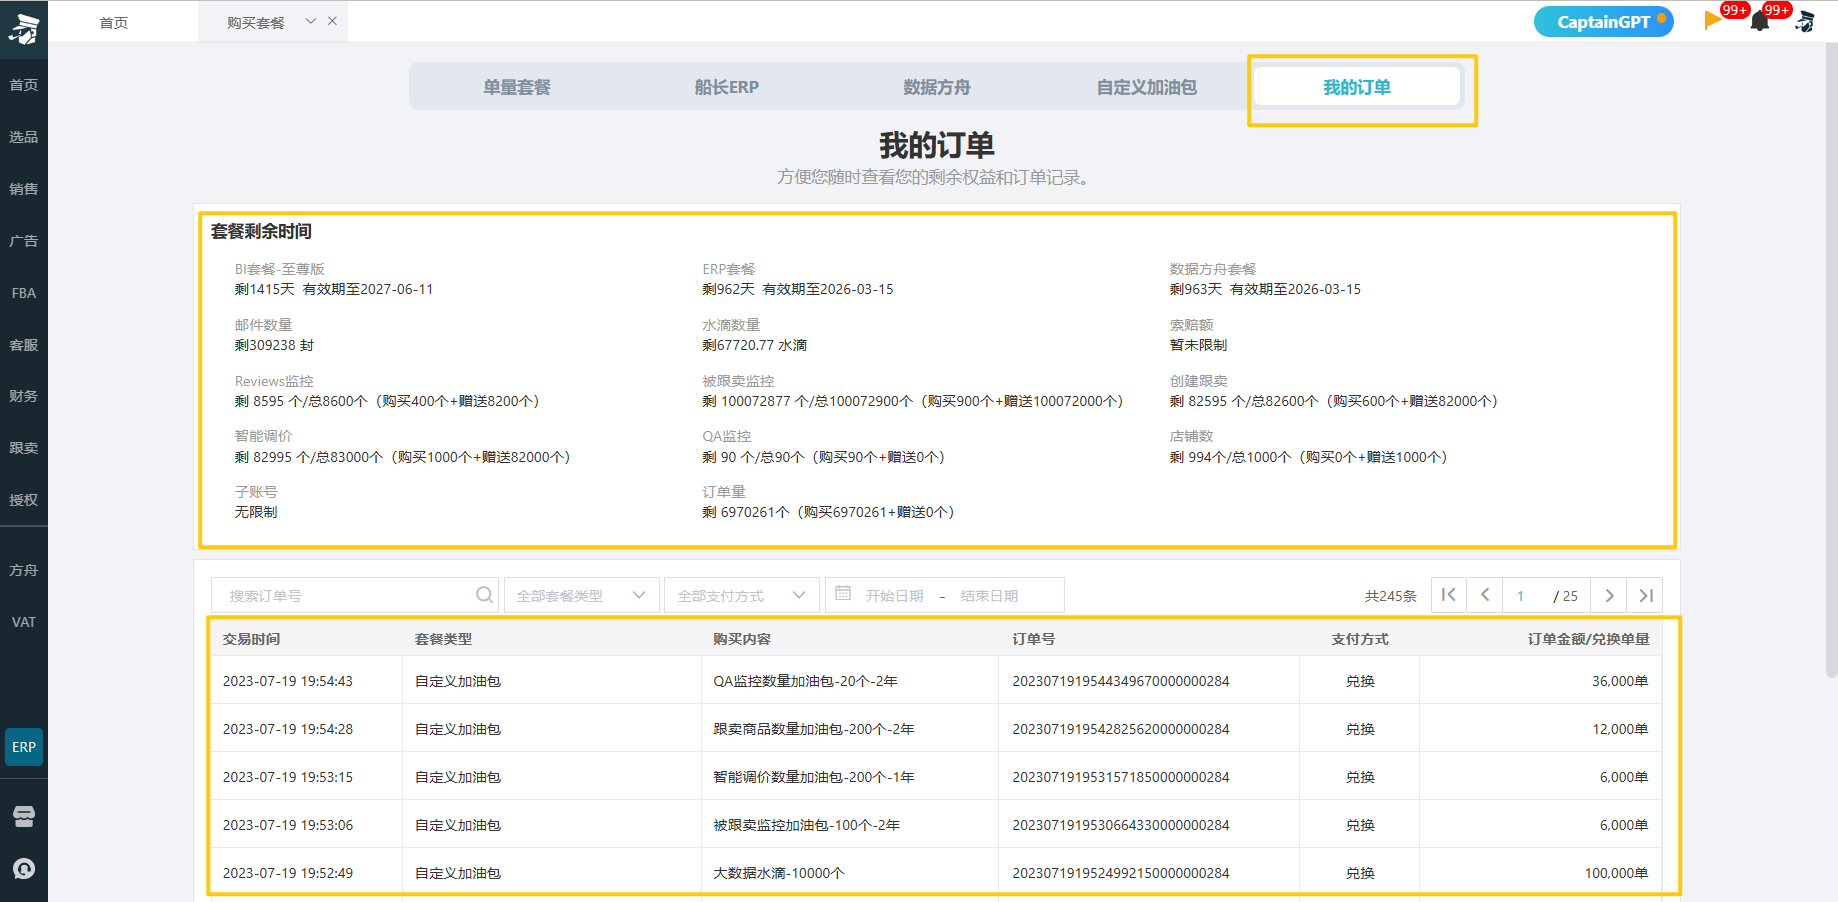Image resolution: width=1838 pixels, height=902 pixels.
Task: Go to the next page of orders
Action: click(x=1609, y=595)
